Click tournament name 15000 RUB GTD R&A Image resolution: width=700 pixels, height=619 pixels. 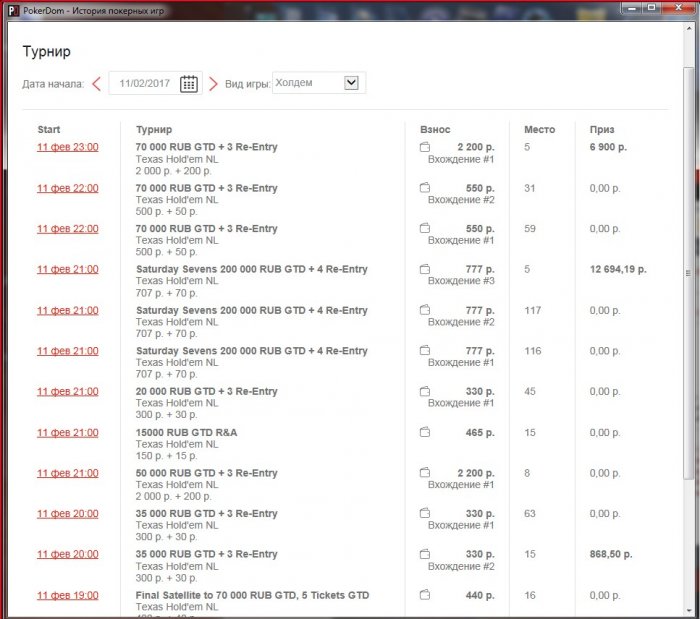click(x=186, y=432)
